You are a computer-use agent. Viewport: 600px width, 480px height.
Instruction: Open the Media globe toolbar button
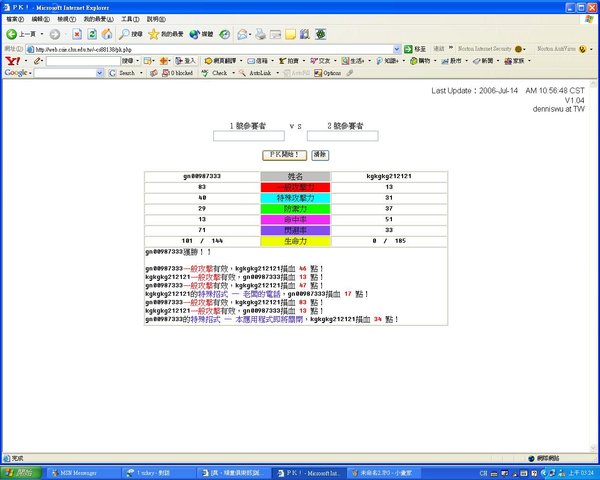(201, 34)
